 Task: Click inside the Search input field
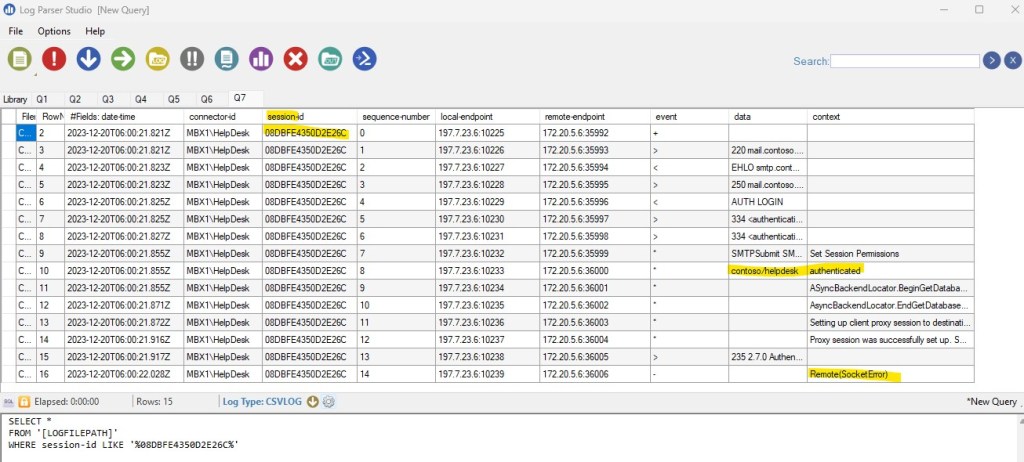click(905, 61)
